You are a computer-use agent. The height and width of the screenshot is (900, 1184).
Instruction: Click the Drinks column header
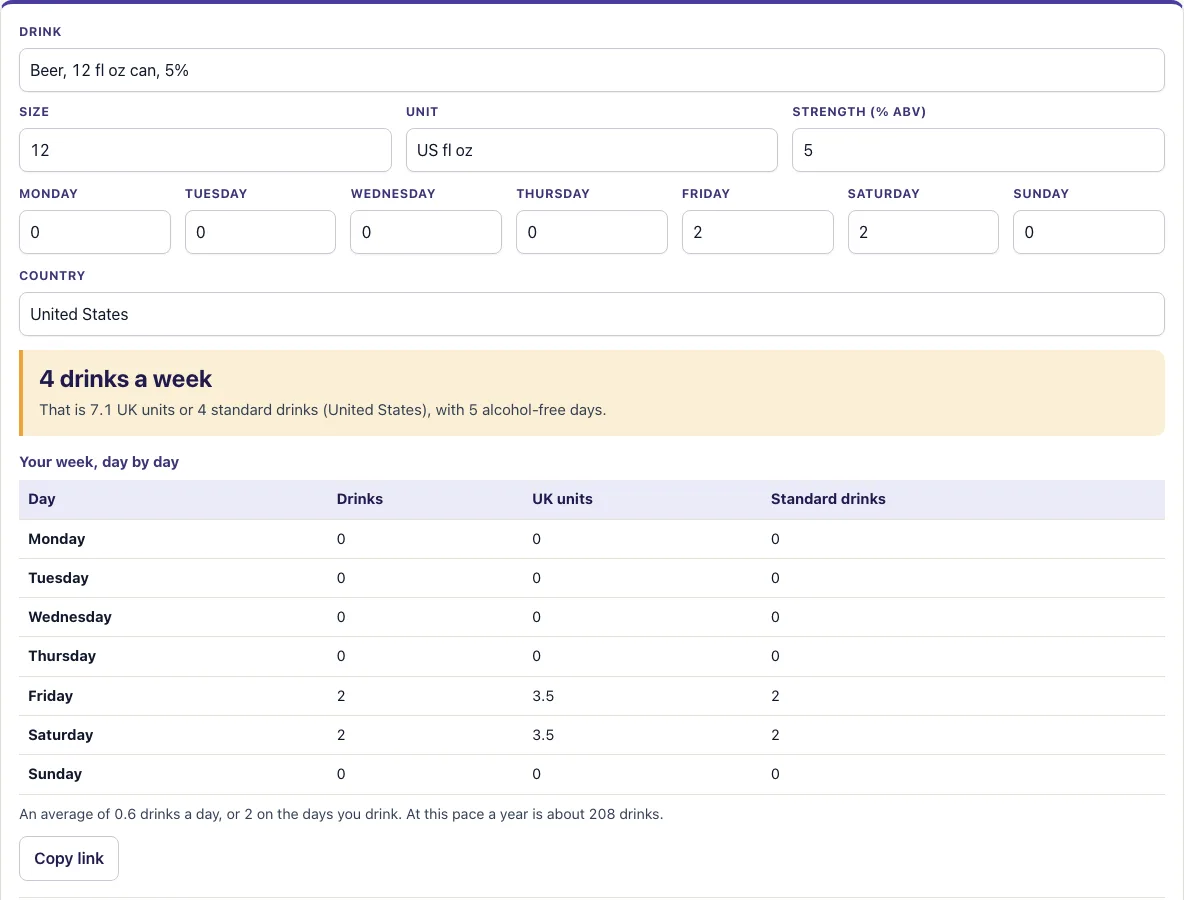359,499
